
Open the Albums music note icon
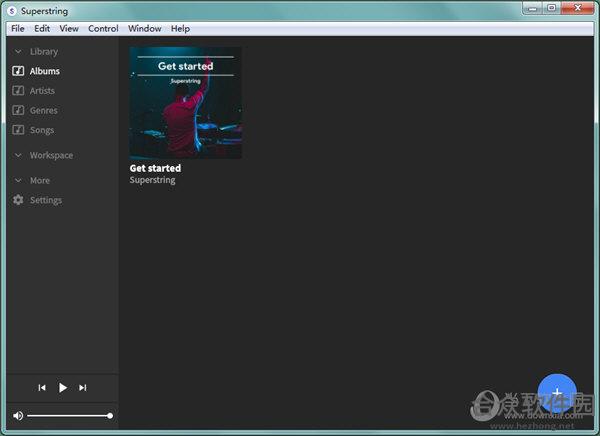point(18,71)
